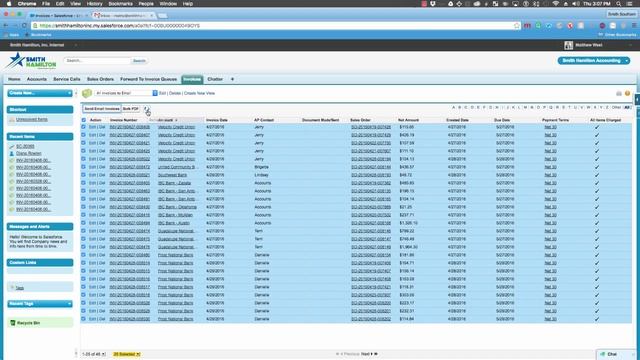The height and width of the screenshot is (360, 640).
Task: Go to the Next page link
Action: [x=365, y=354]
